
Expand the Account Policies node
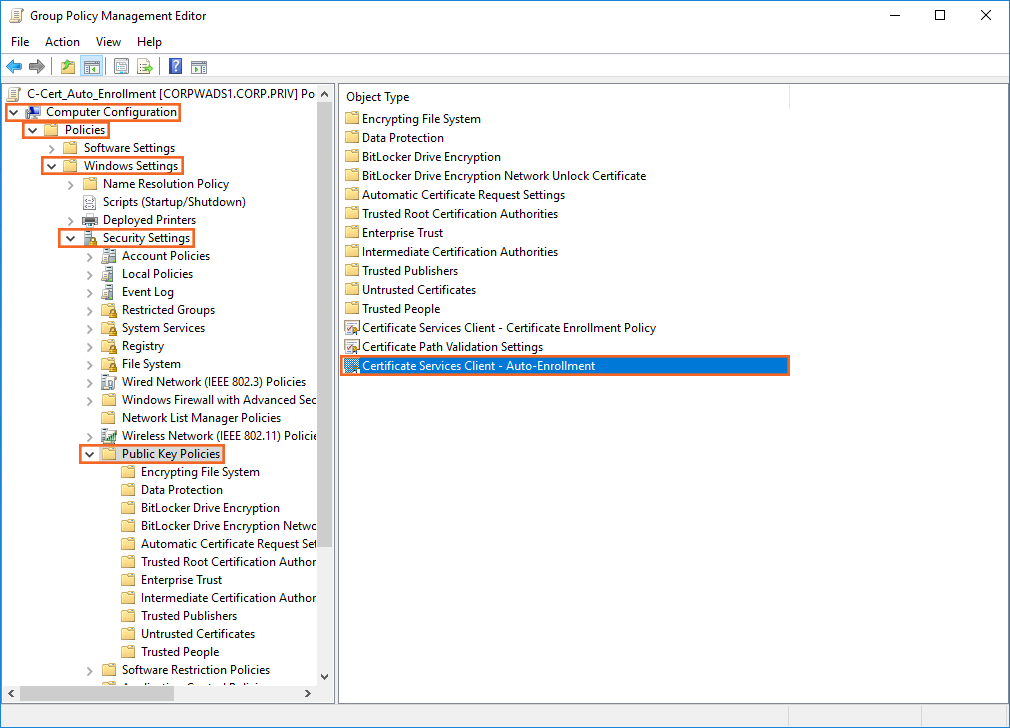coord(89,256)
